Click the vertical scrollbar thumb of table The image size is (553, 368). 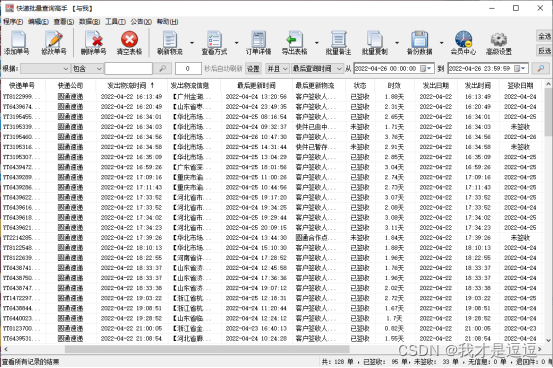click(x=548, y=112)
